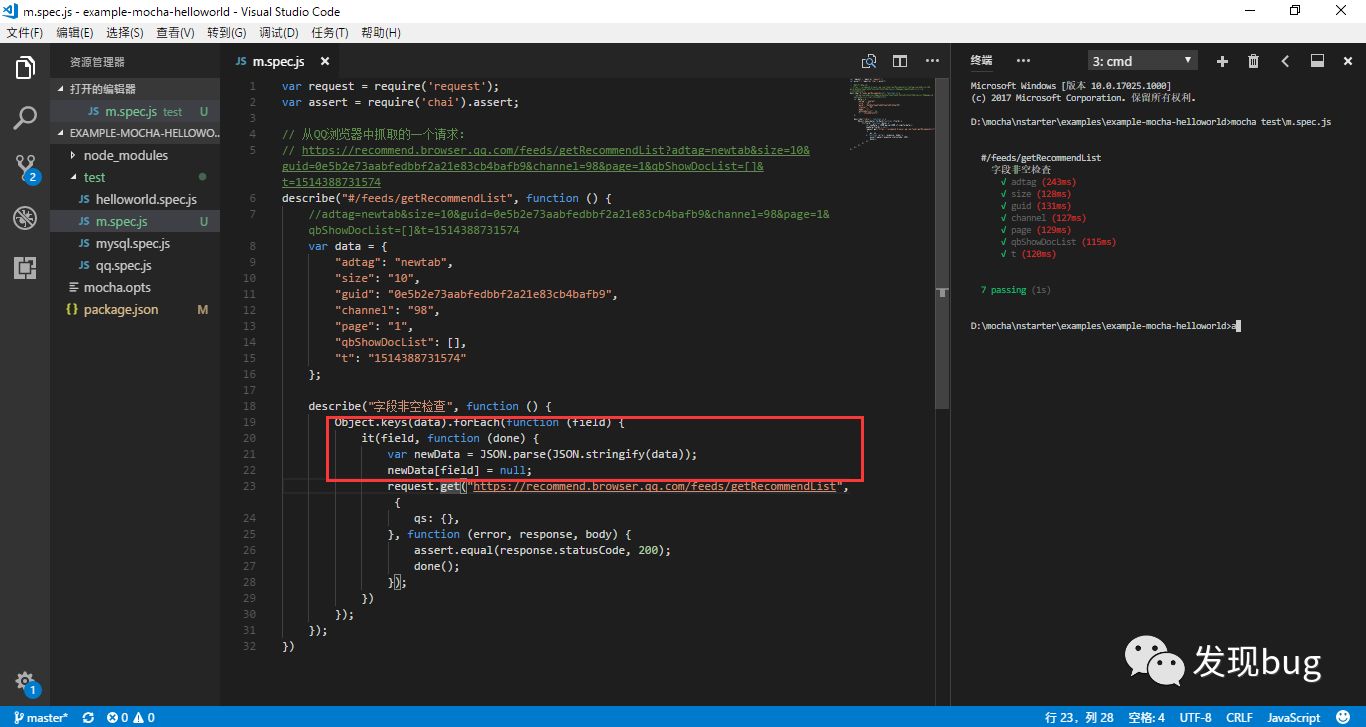Open the Extensions view in activity bar
This screenshot has width=1366, height=727.
pyautogui.click(x=25, y=267)
